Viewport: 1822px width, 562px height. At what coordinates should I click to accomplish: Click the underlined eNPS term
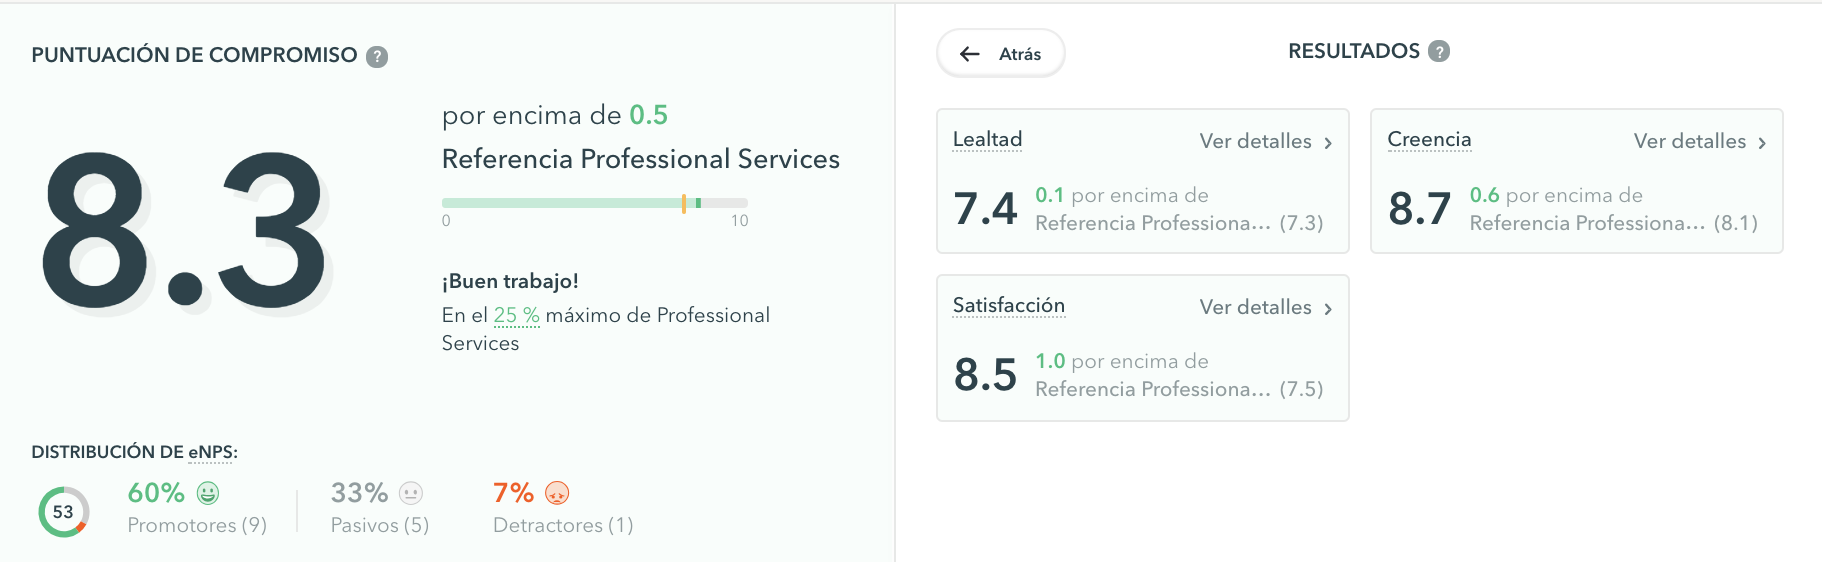(x=210, y=452)
